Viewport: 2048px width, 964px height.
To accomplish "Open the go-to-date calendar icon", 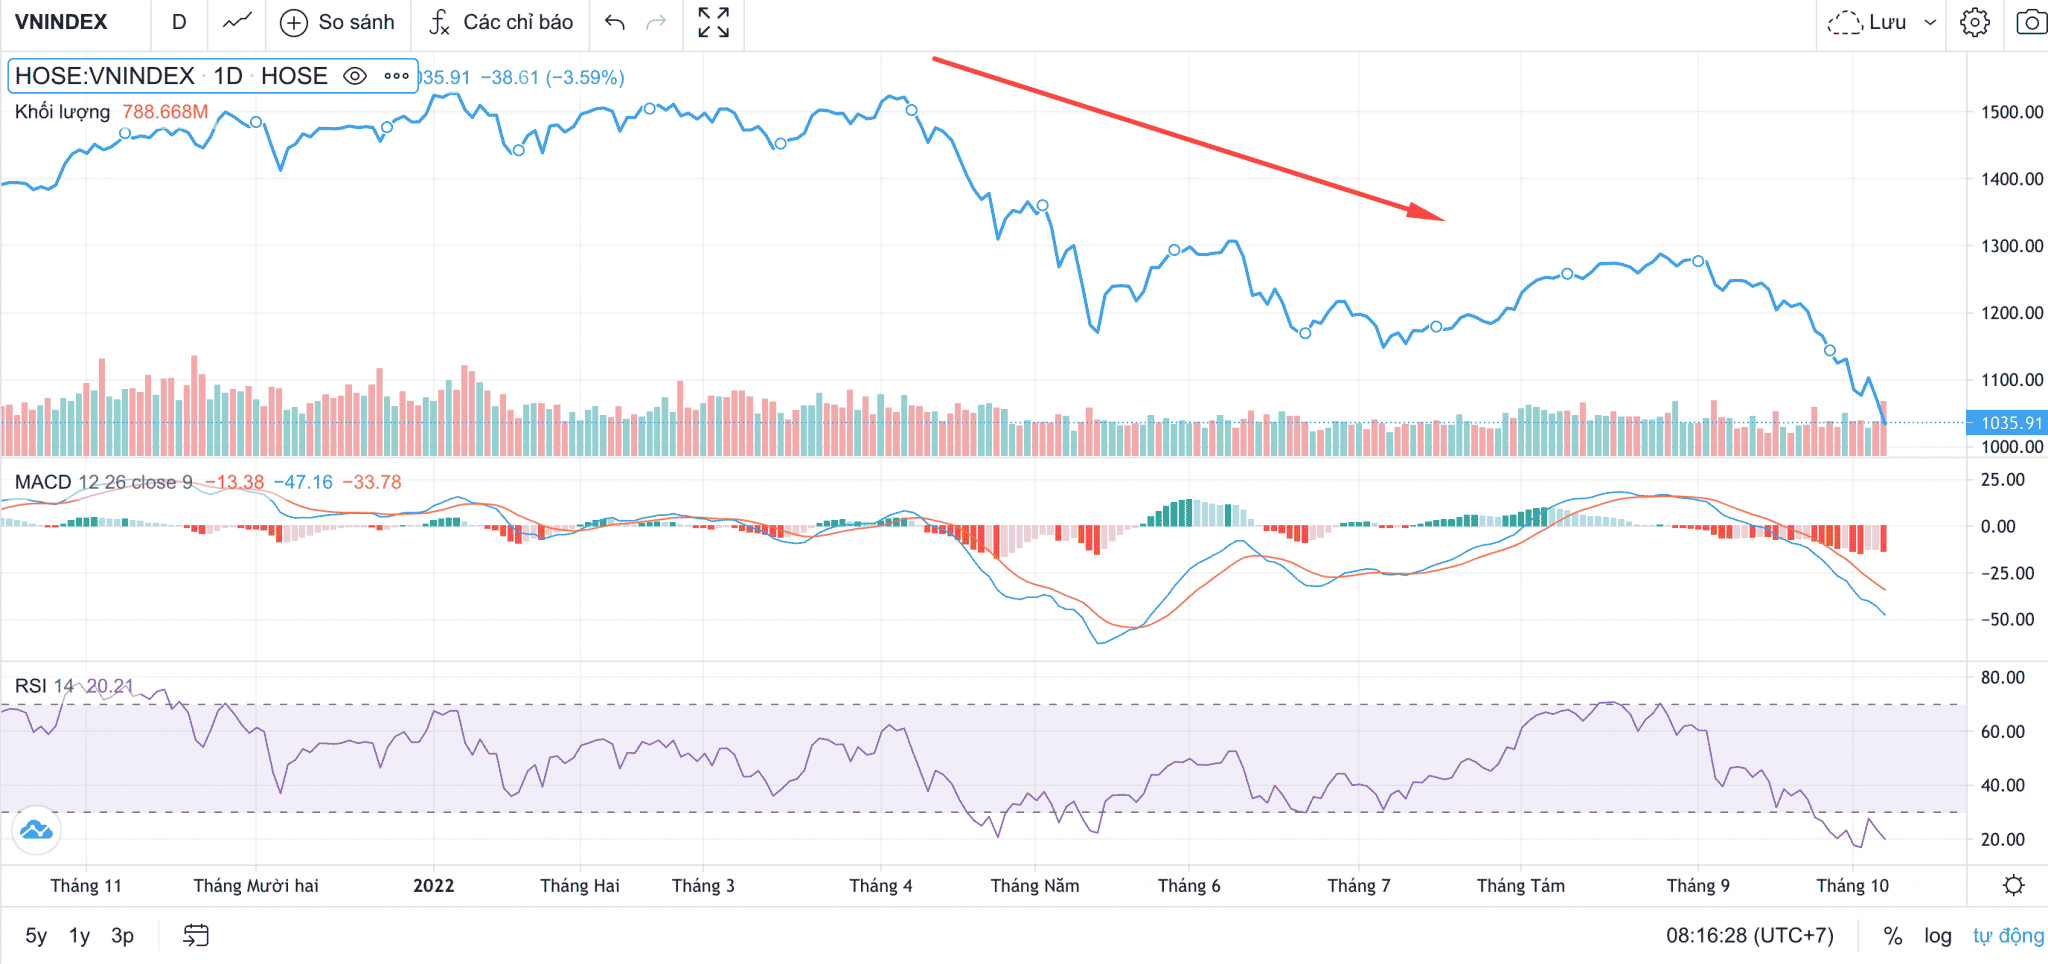I will pos(196,935).
